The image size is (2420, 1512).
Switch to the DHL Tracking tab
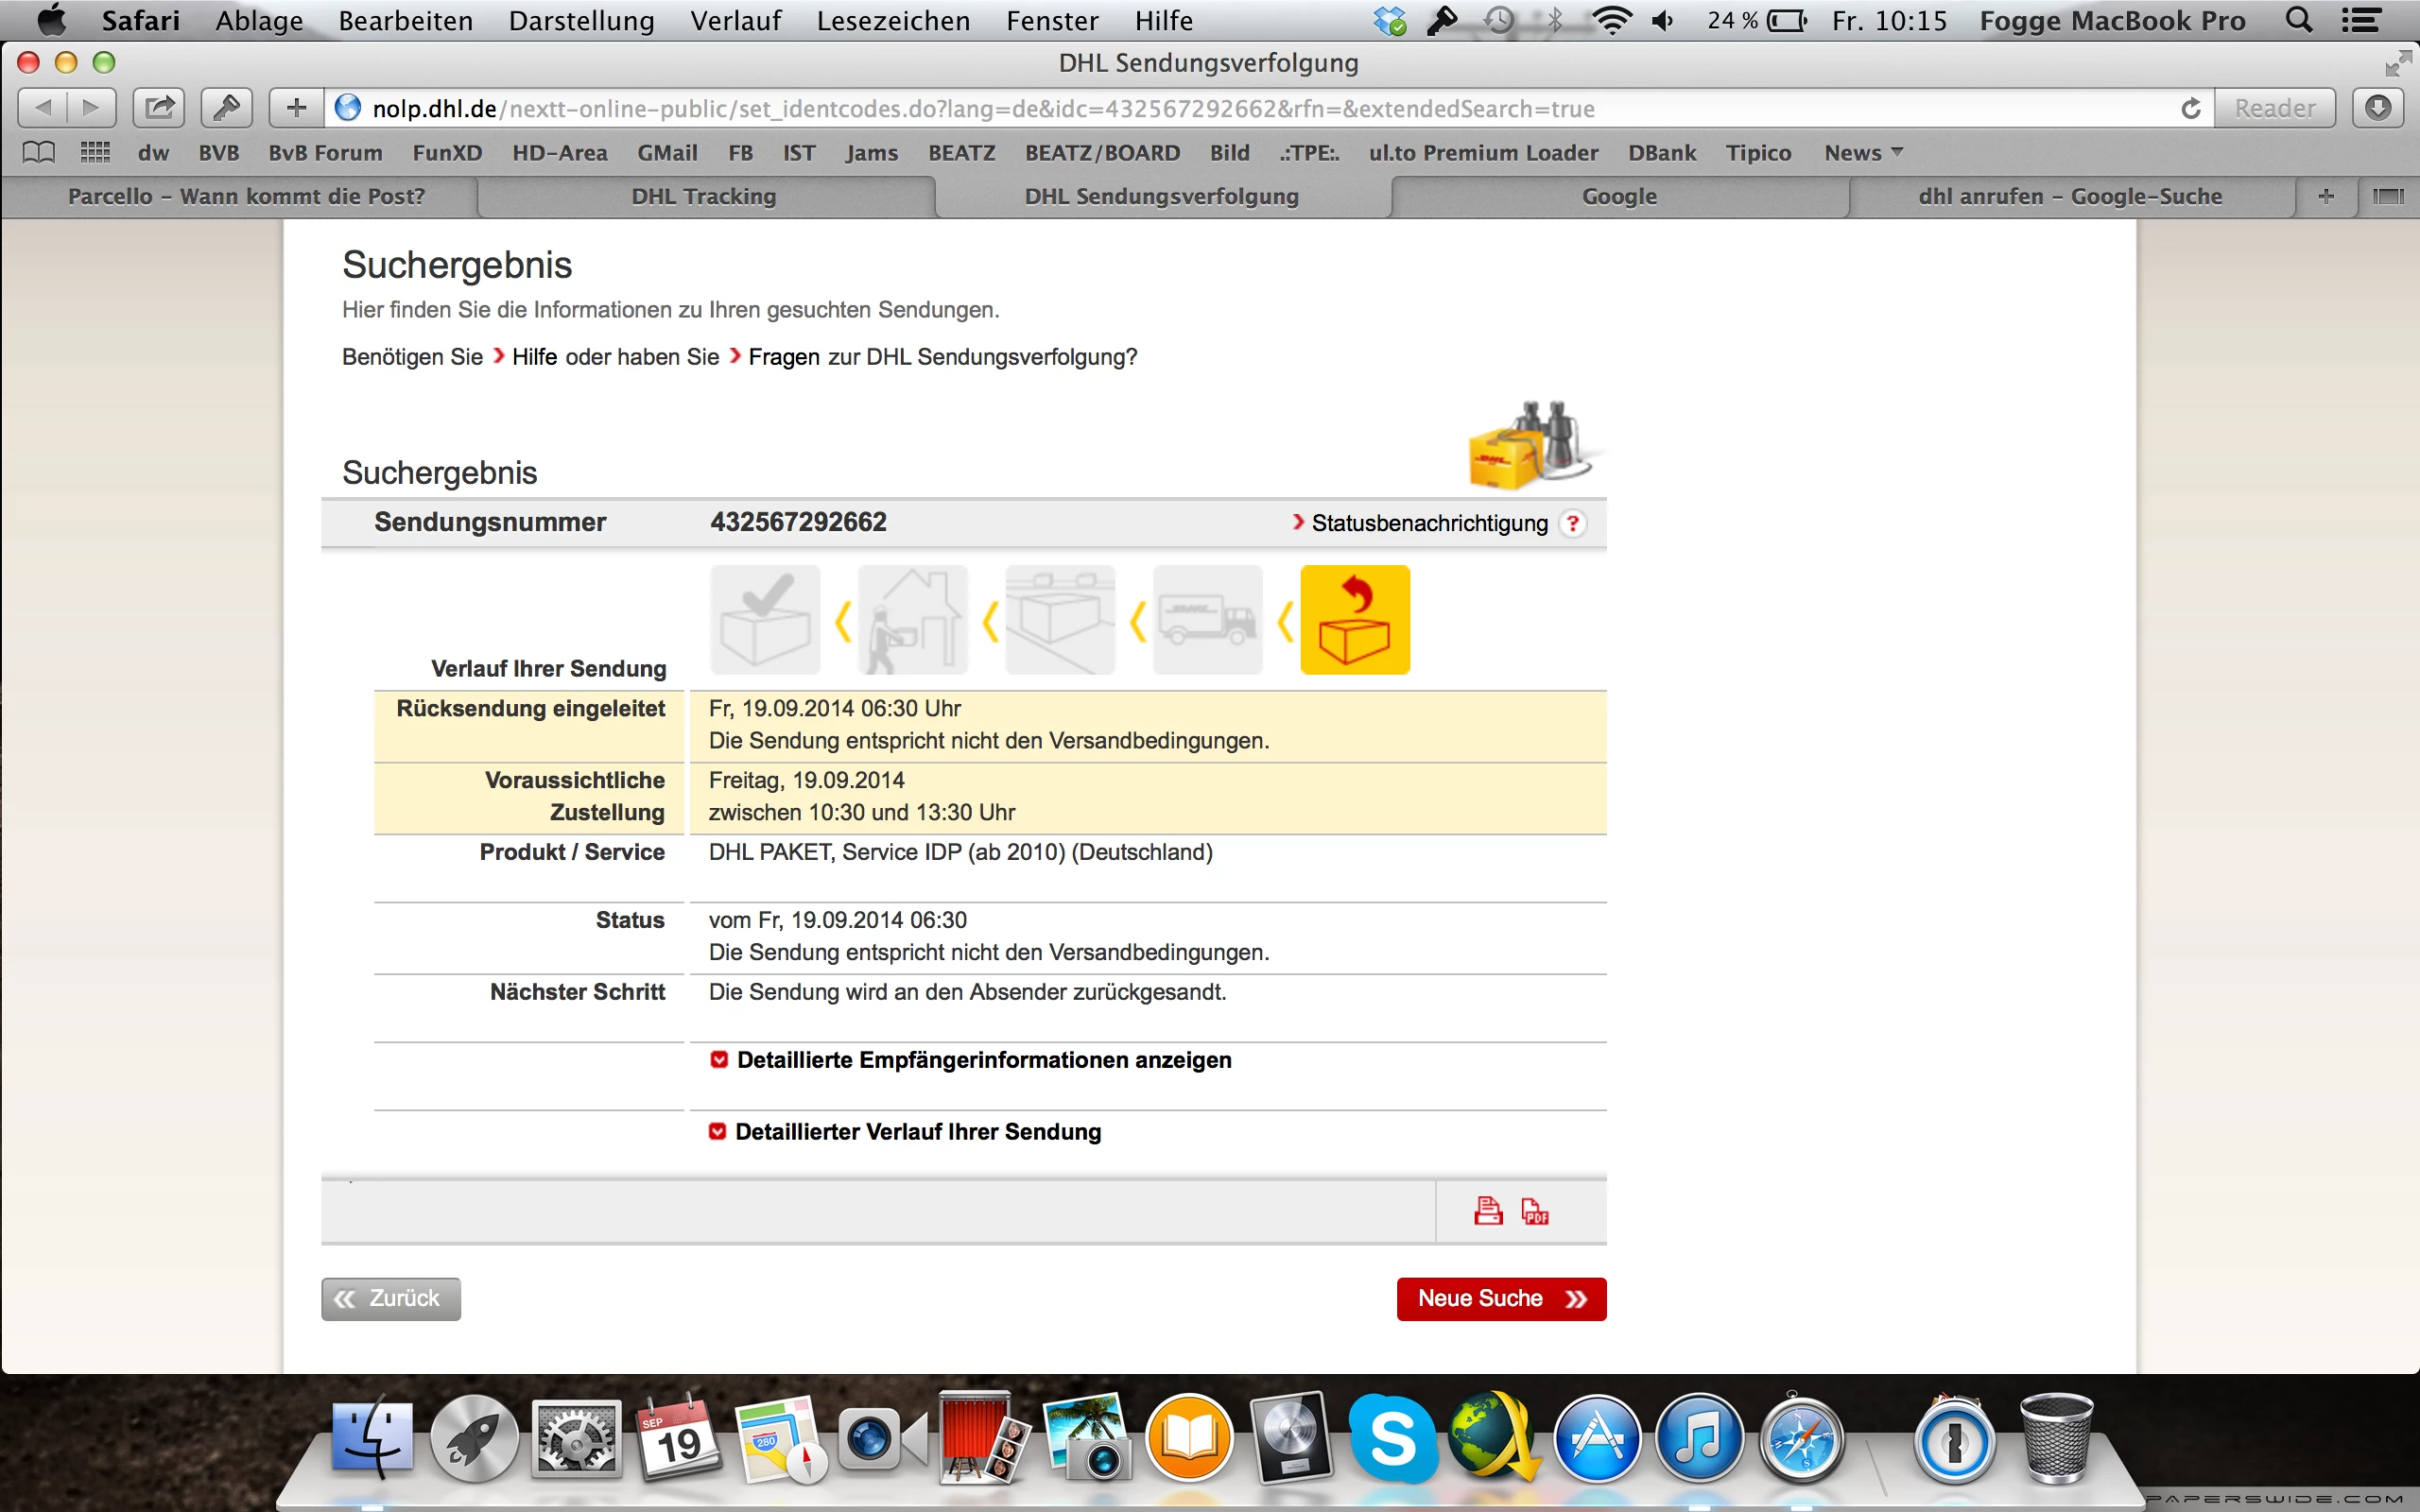click(x=704, y=197)
